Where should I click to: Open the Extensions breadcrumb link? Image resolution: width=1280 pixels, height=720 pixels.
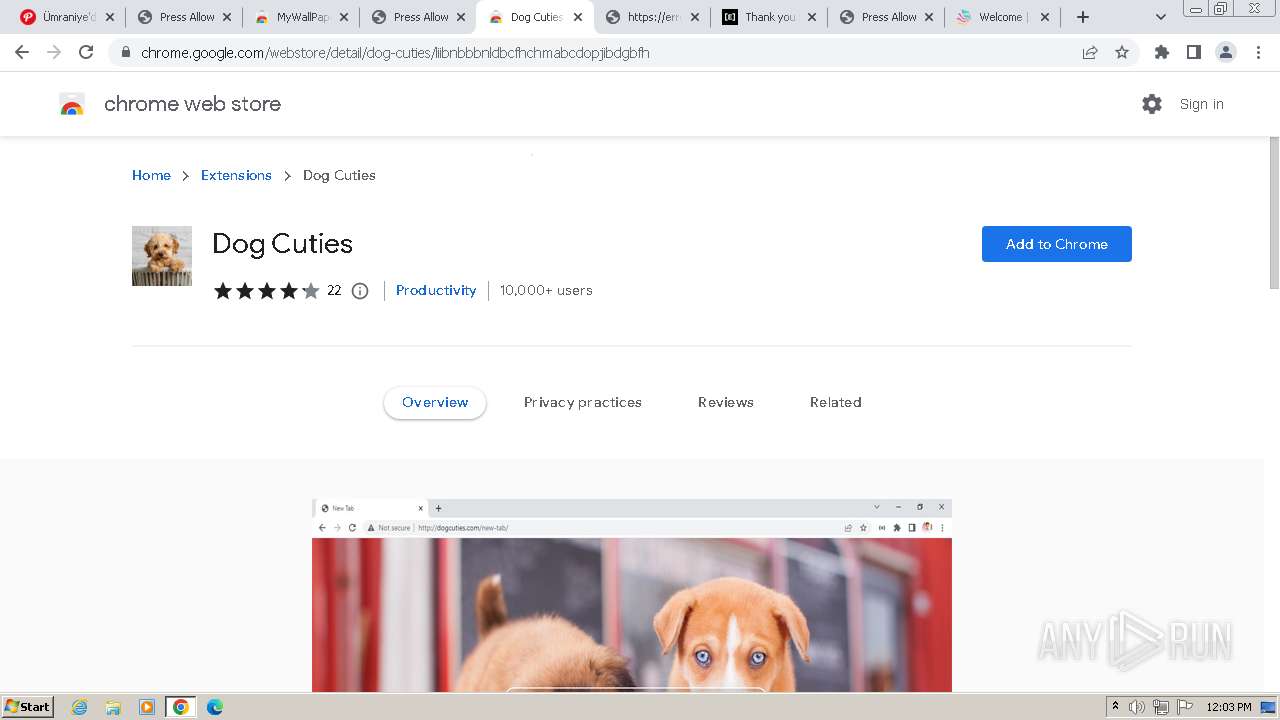(x=236, y=175)
